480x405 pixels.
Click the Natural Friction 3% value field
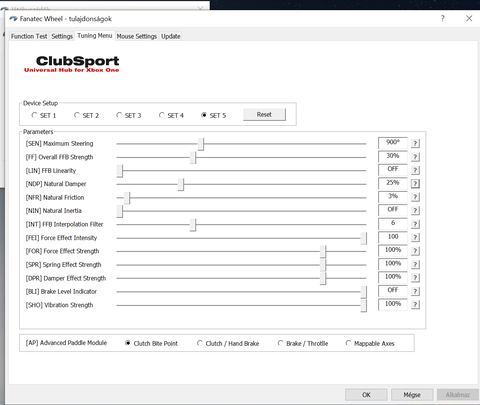393,196
